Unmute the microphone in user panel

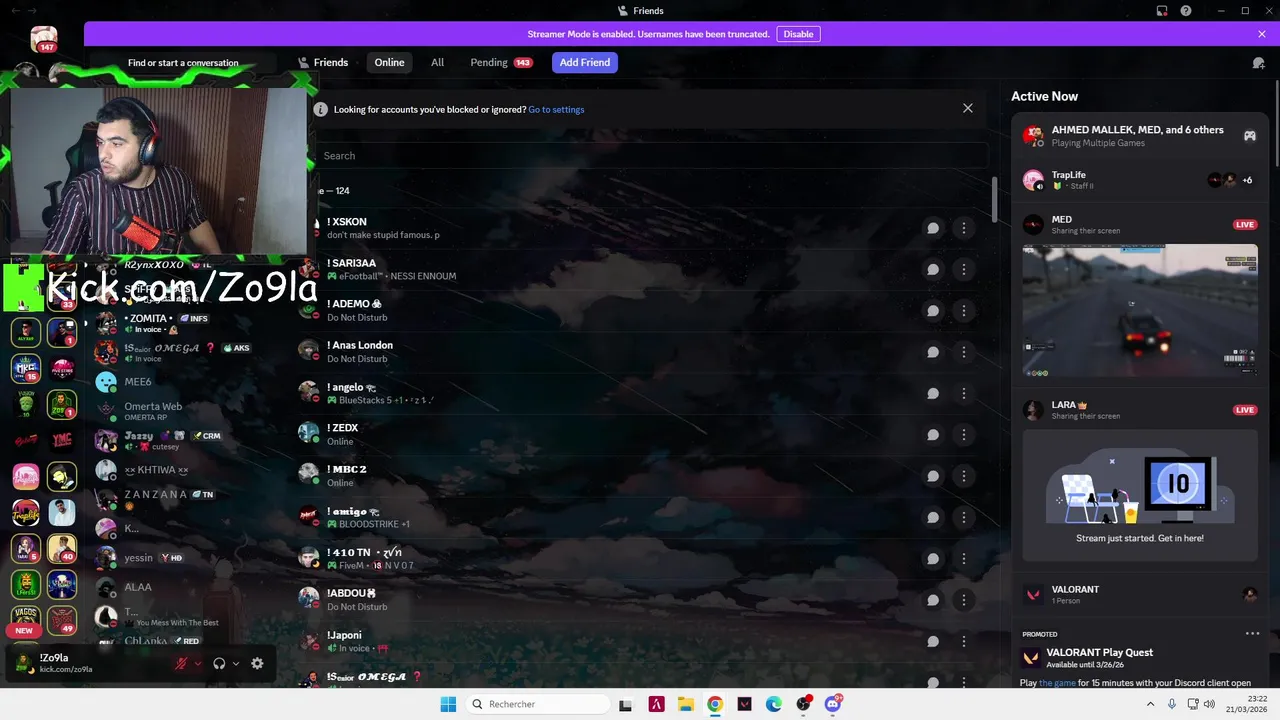[181, 663]
